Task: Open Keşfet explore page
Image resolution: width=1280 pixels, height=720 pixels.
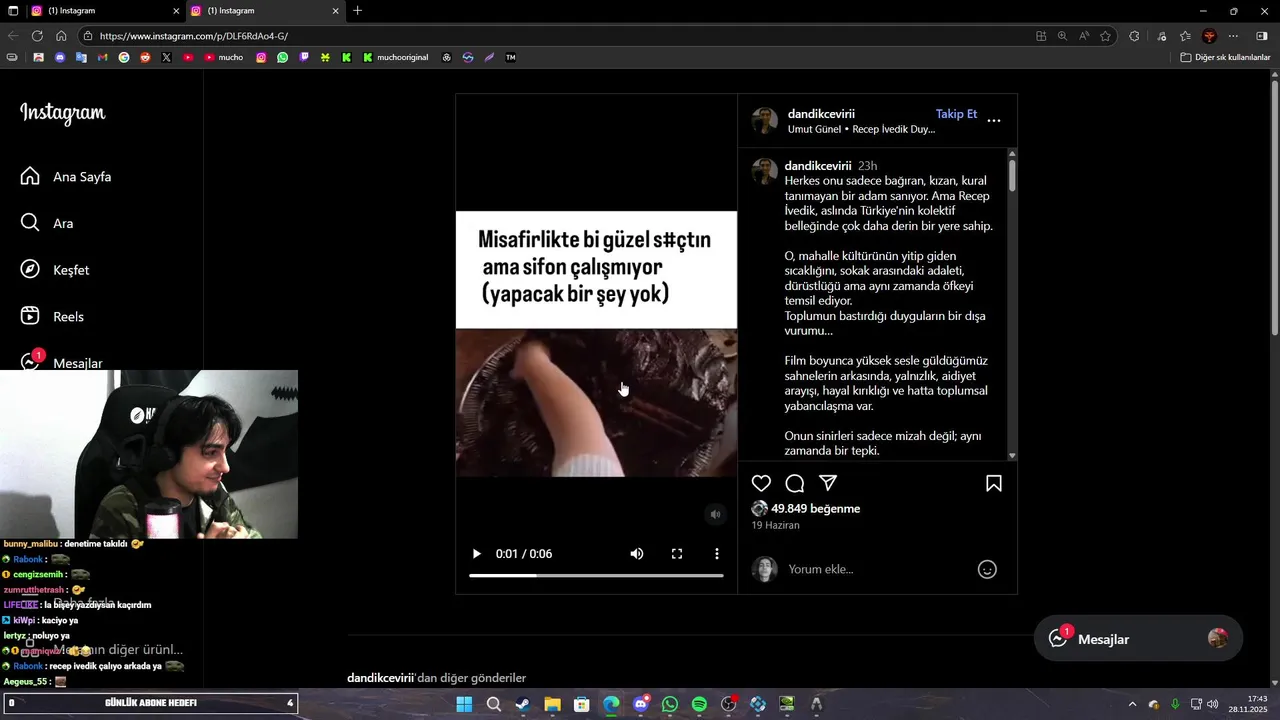Action: 55,270
